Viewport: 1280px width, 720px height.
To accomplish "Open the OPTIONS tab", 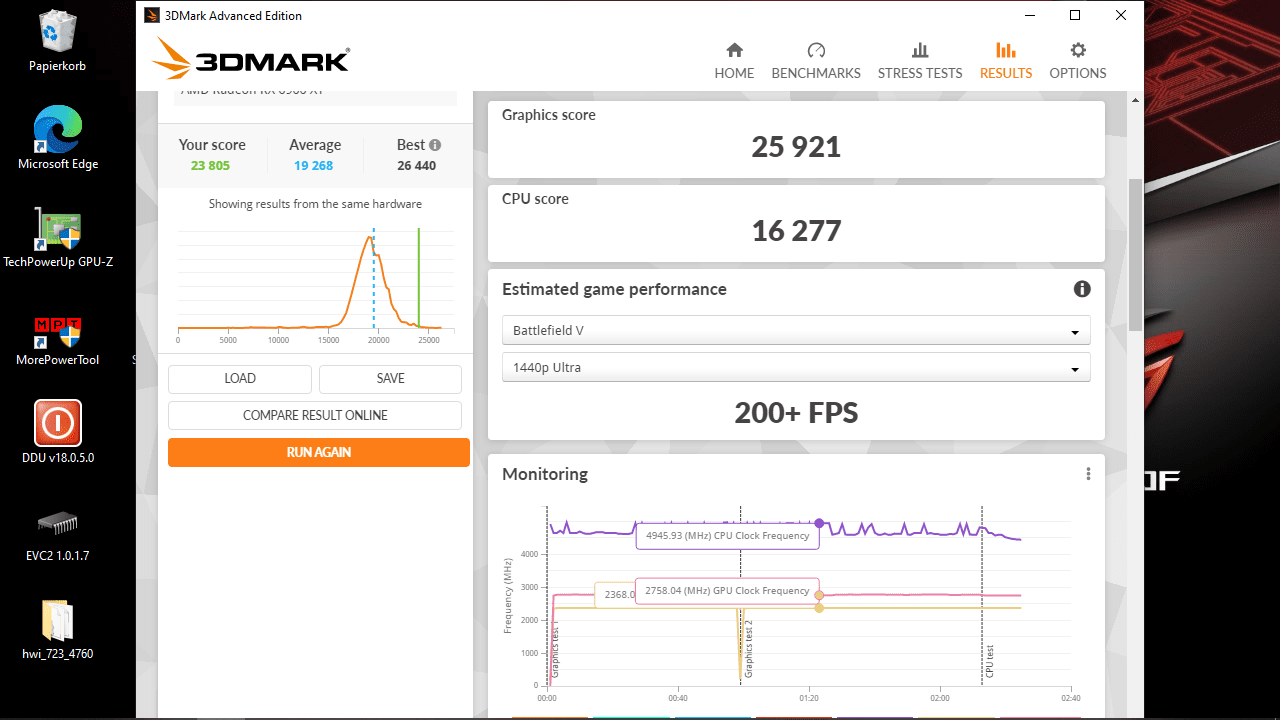I will point(1078,61).
